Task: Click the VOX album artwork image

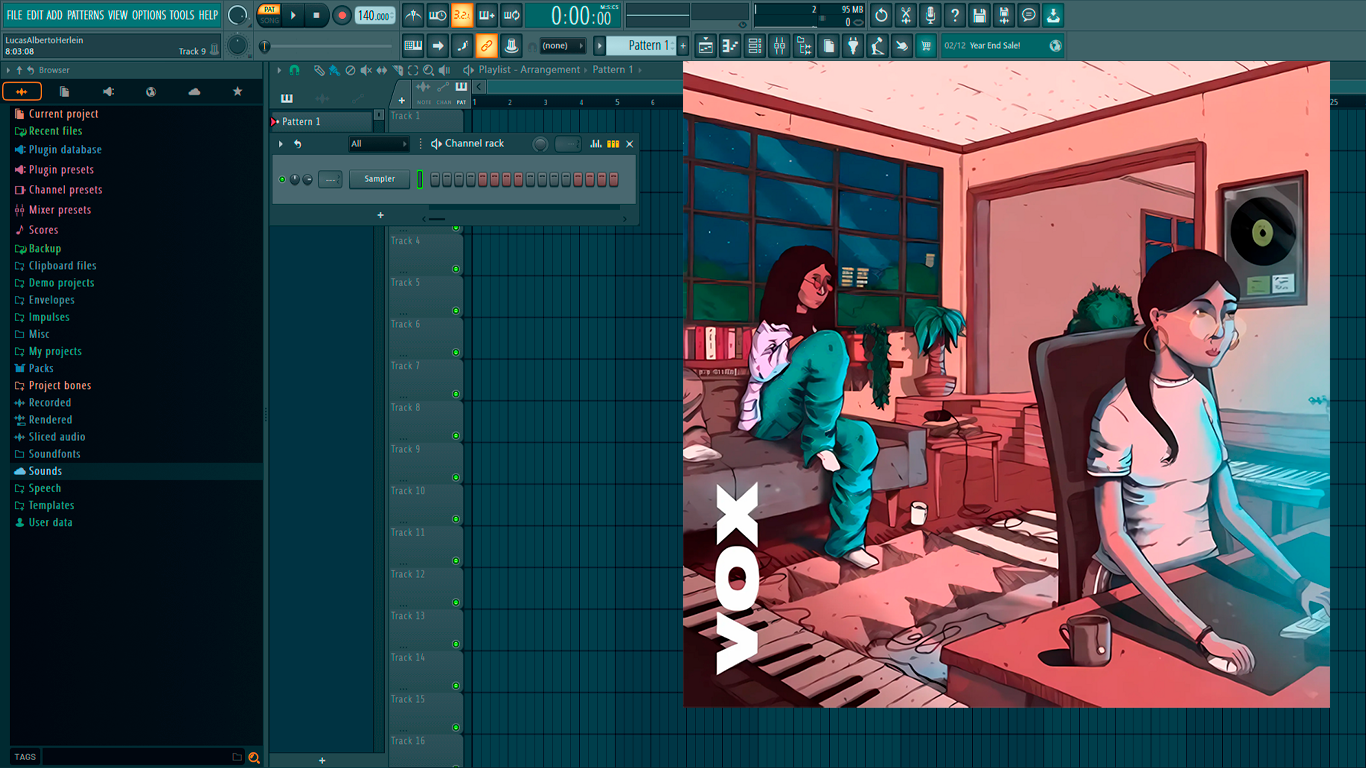Action: [1006, 384]
